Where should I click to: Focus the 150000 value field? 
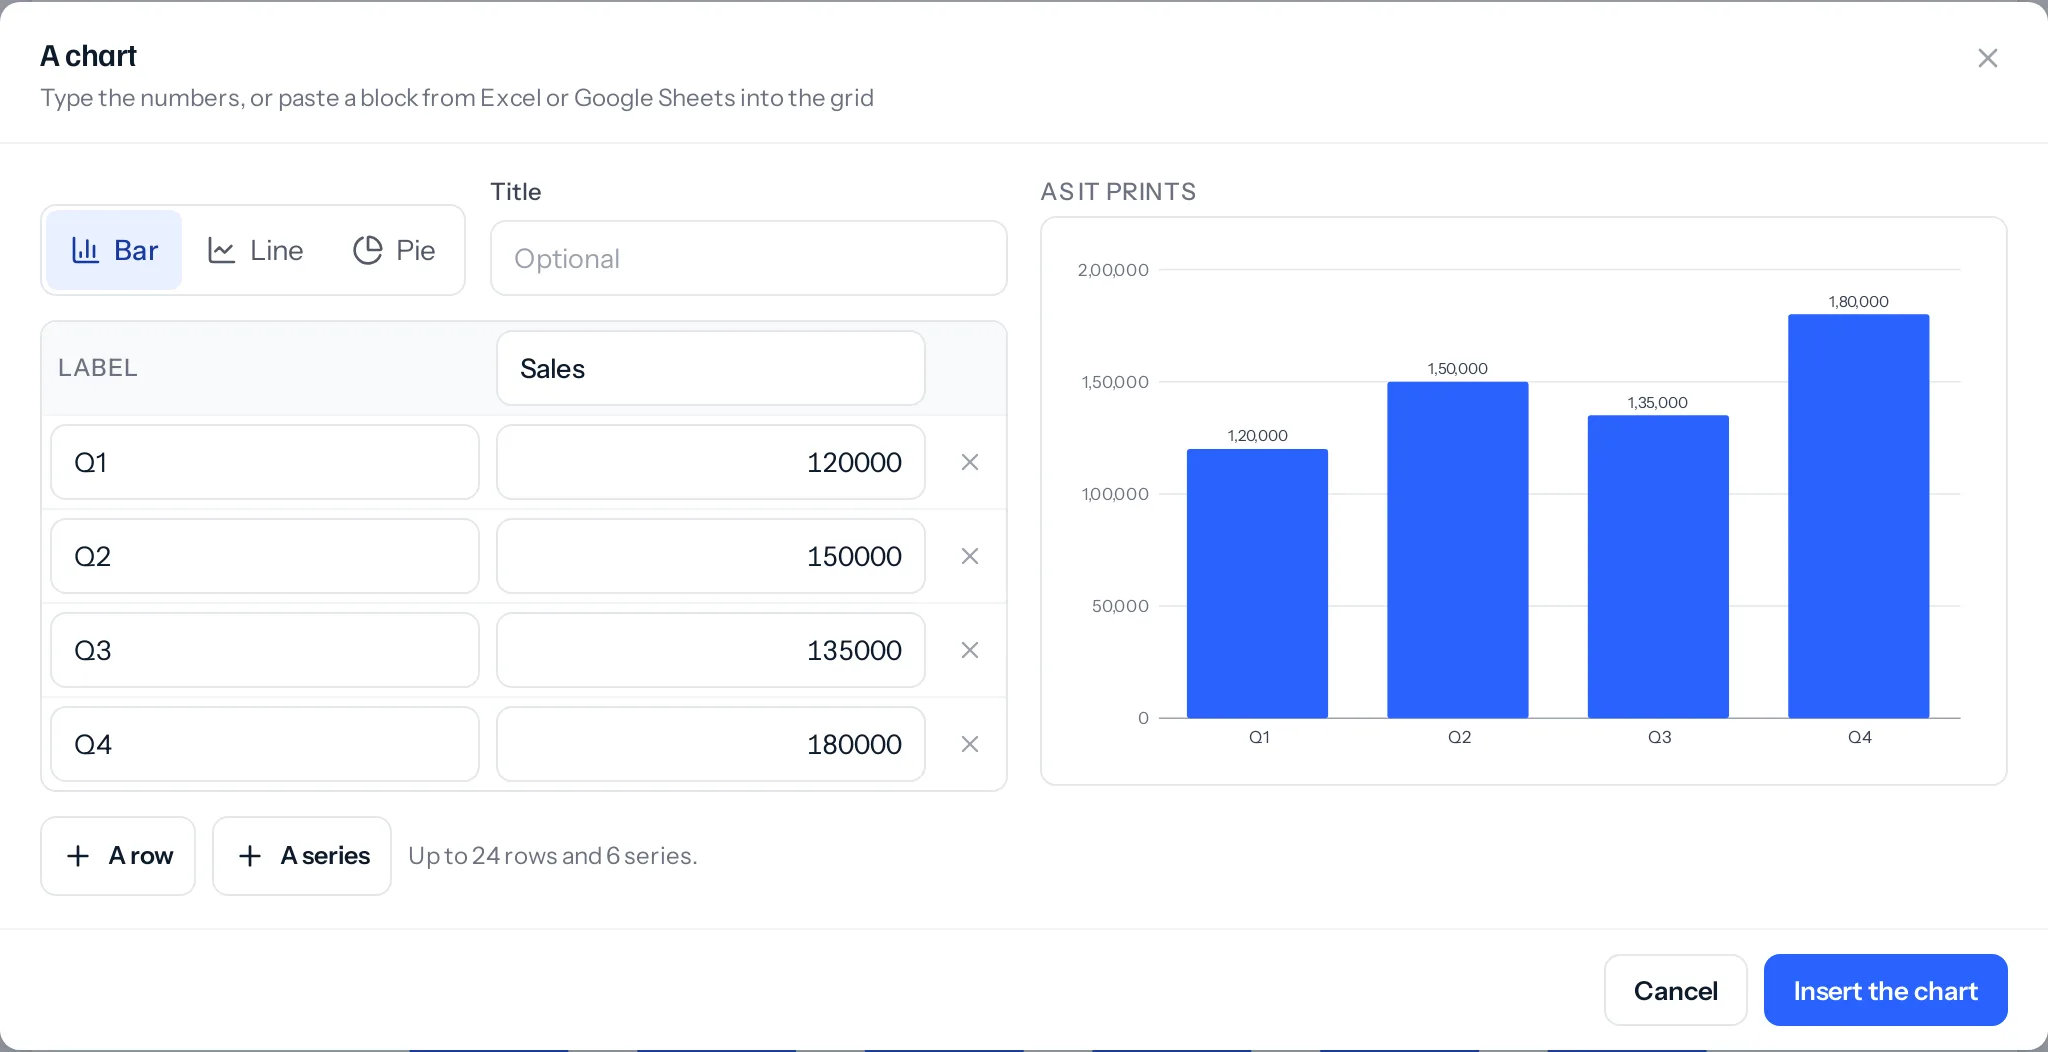click(x=710, y=556)
